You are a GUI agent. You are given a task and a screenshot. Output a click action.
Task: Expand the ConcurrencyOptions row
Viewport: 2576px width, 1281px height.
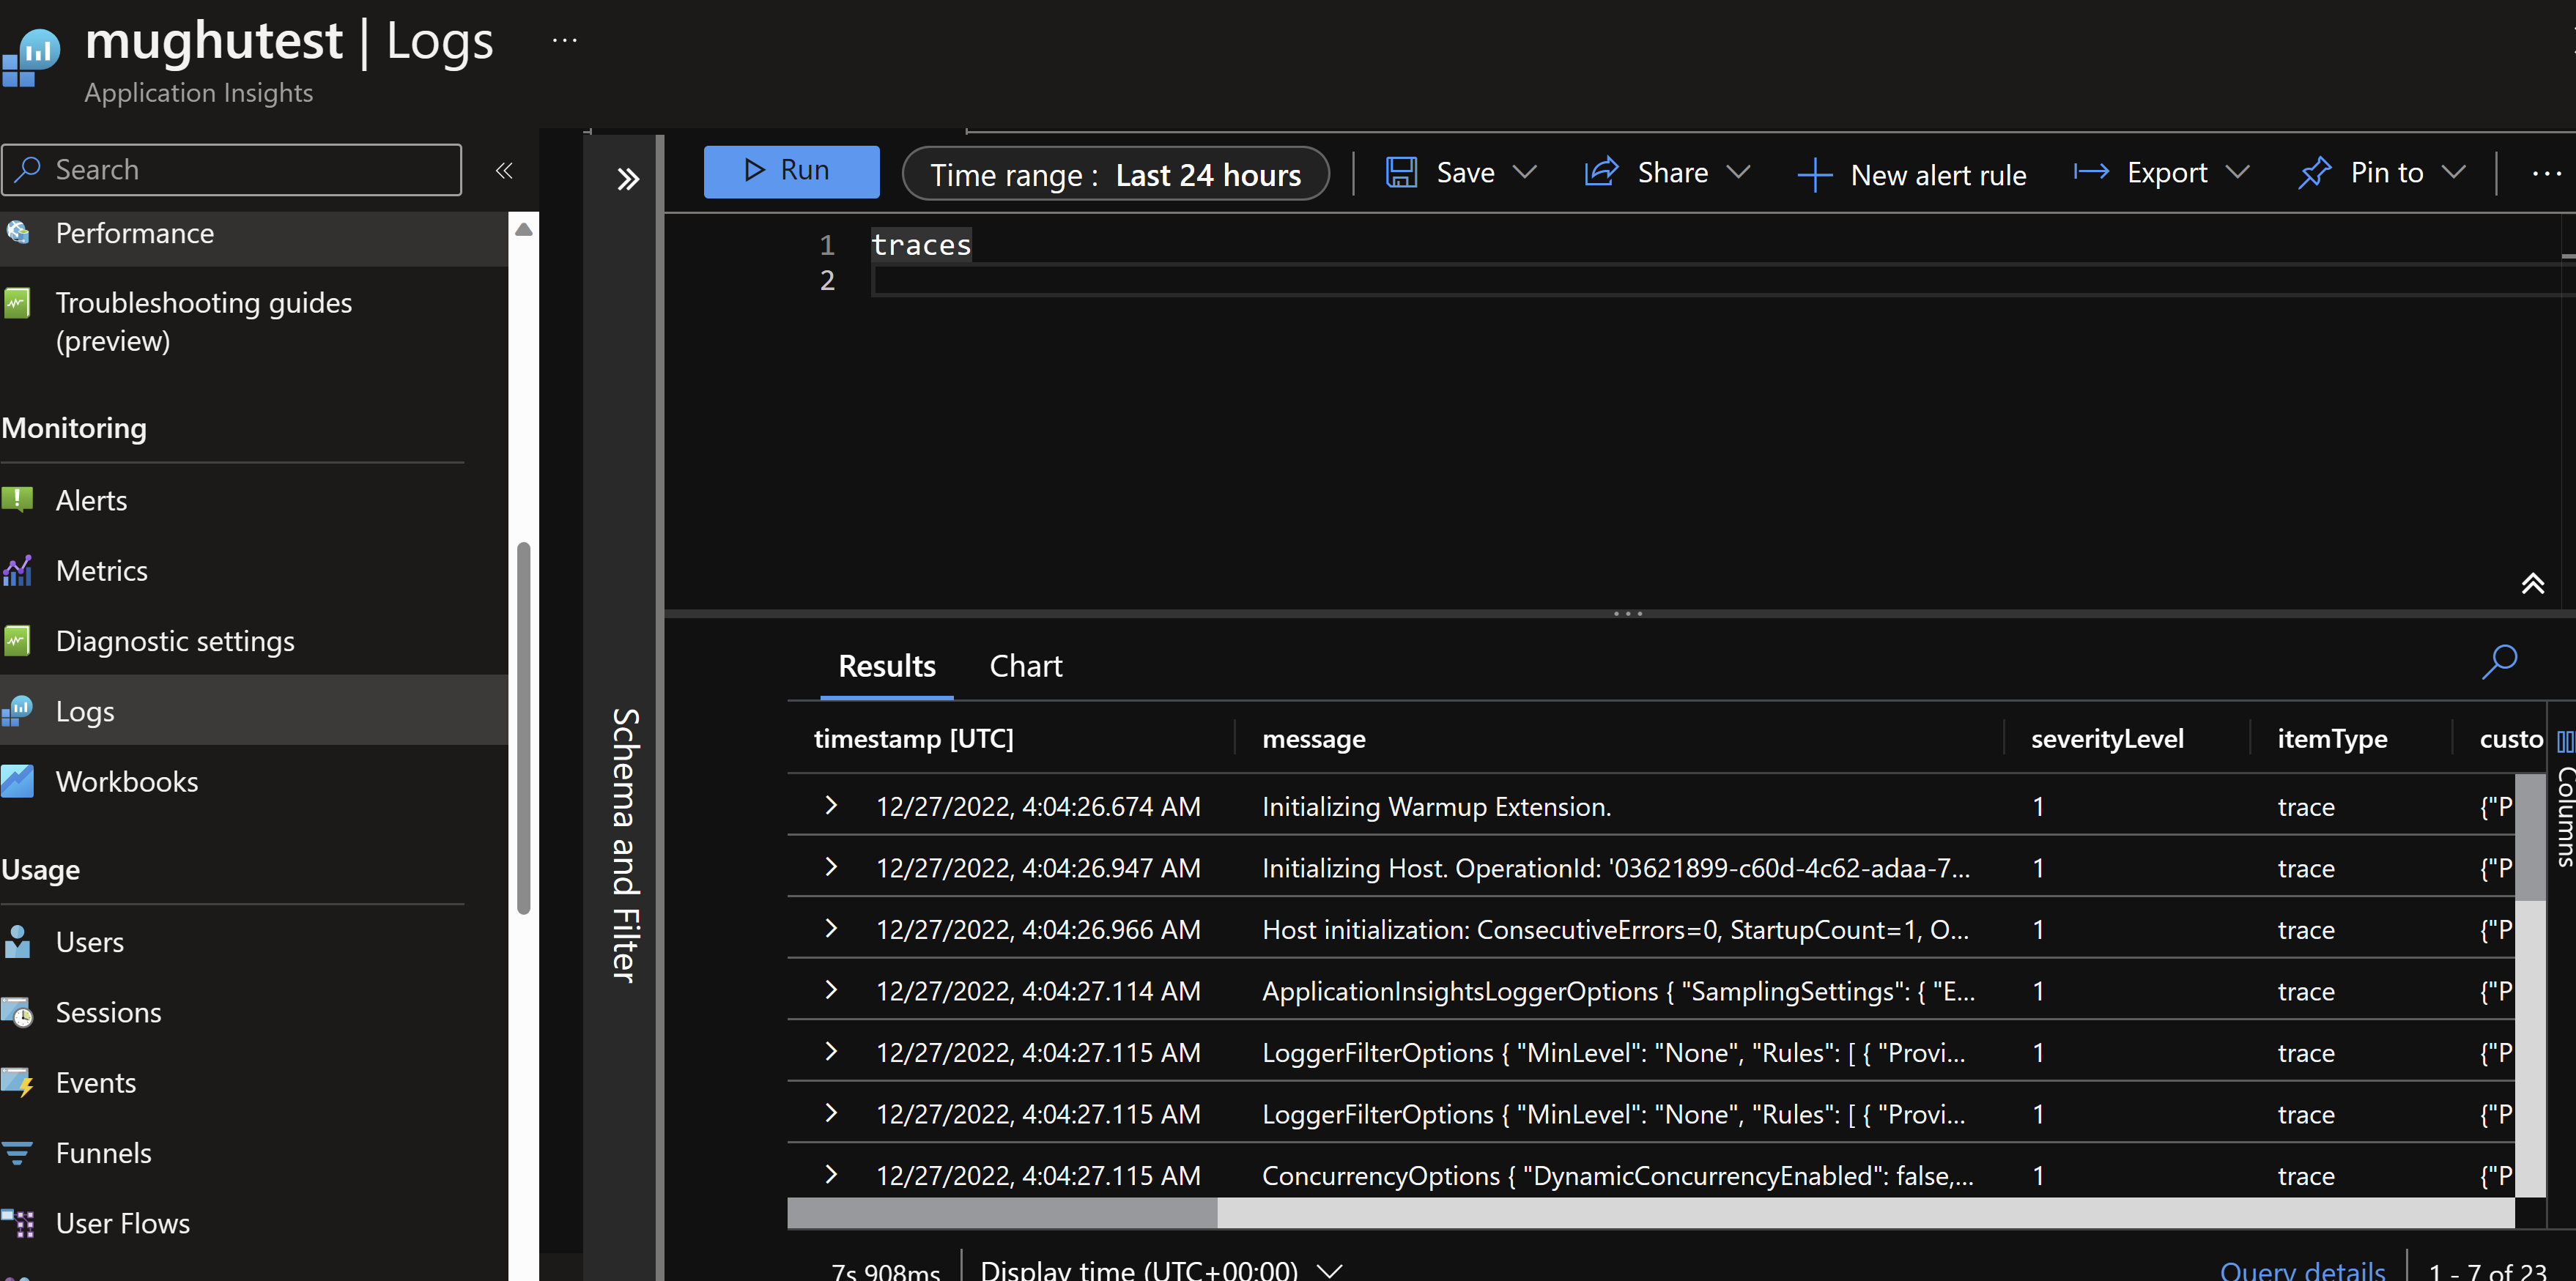[830, 1175]
